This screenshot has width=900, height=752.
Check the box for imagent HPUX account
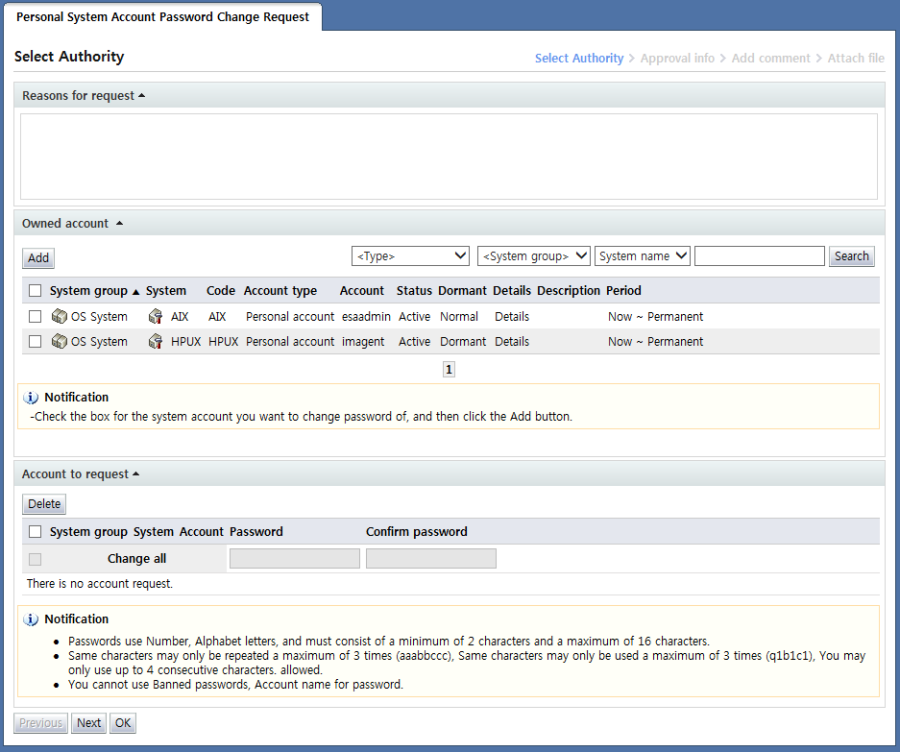pos(35,342)
